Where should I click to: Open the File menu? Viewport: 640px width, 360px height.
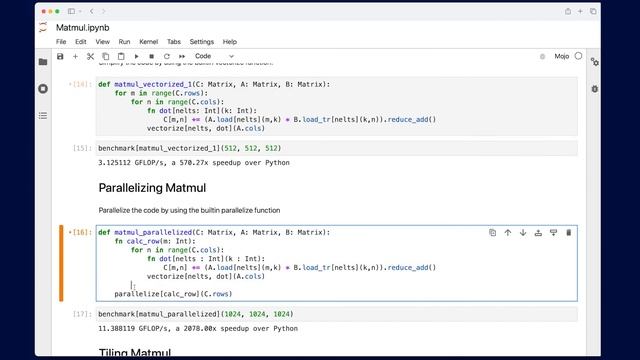tap(61, 42)
